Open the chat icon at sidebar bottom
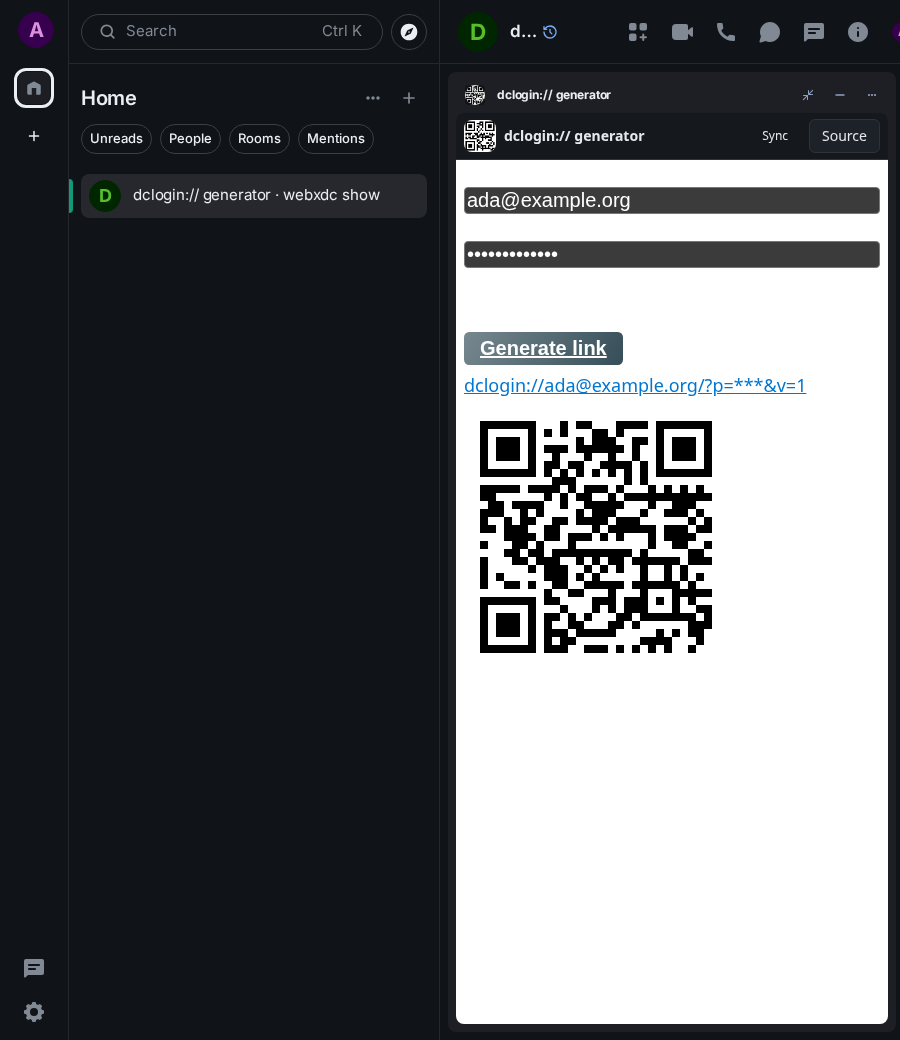 tap(34, 968)
